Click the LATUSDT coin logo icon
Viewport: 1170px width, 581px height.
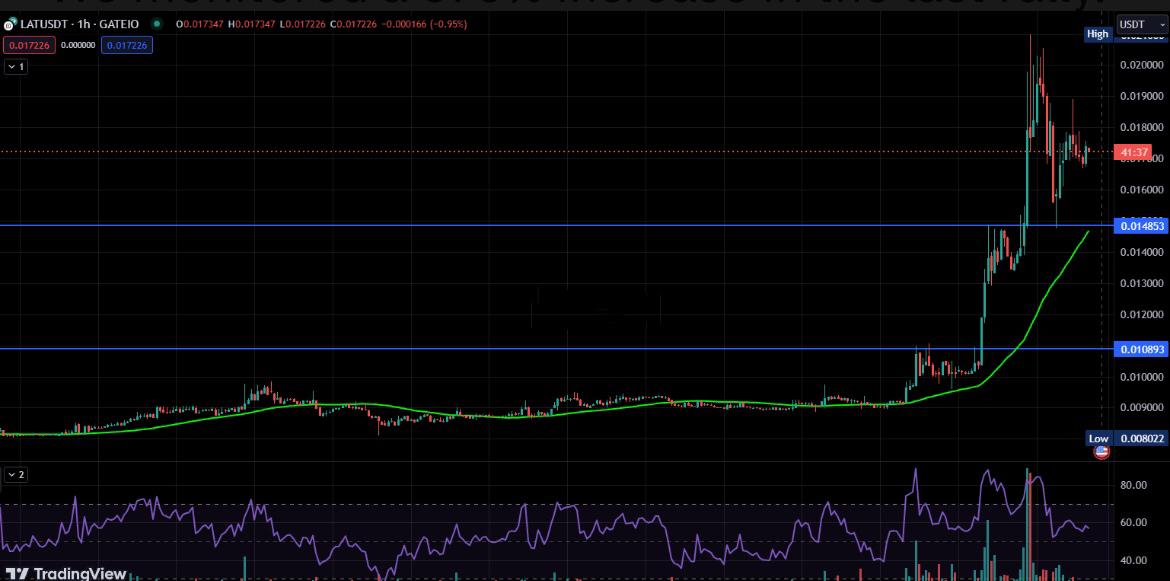(x=10, y=25)
